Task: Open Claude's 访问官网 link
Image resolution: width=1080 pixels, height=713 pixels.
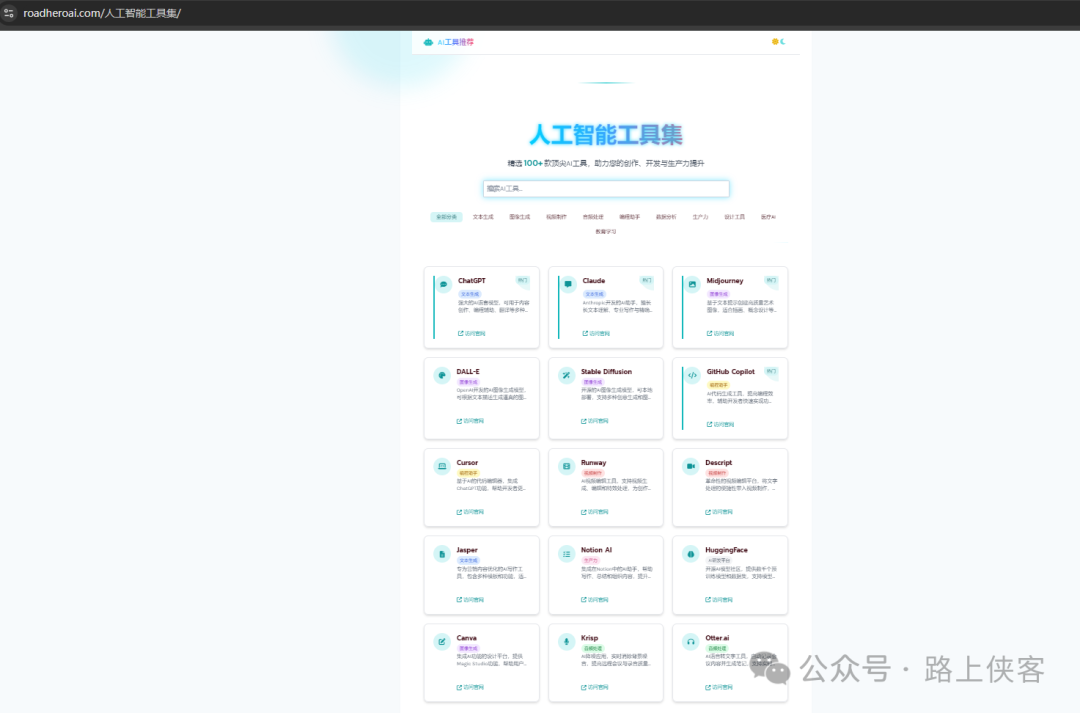Action: click(x=596, y=333)
